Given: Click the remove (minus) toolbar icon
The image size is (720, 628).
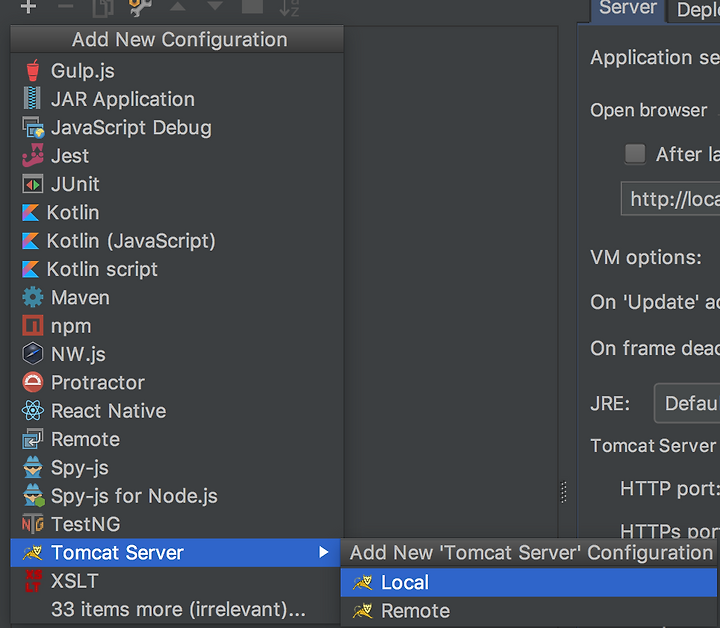Looking at the screenshot, I should 66,6.
